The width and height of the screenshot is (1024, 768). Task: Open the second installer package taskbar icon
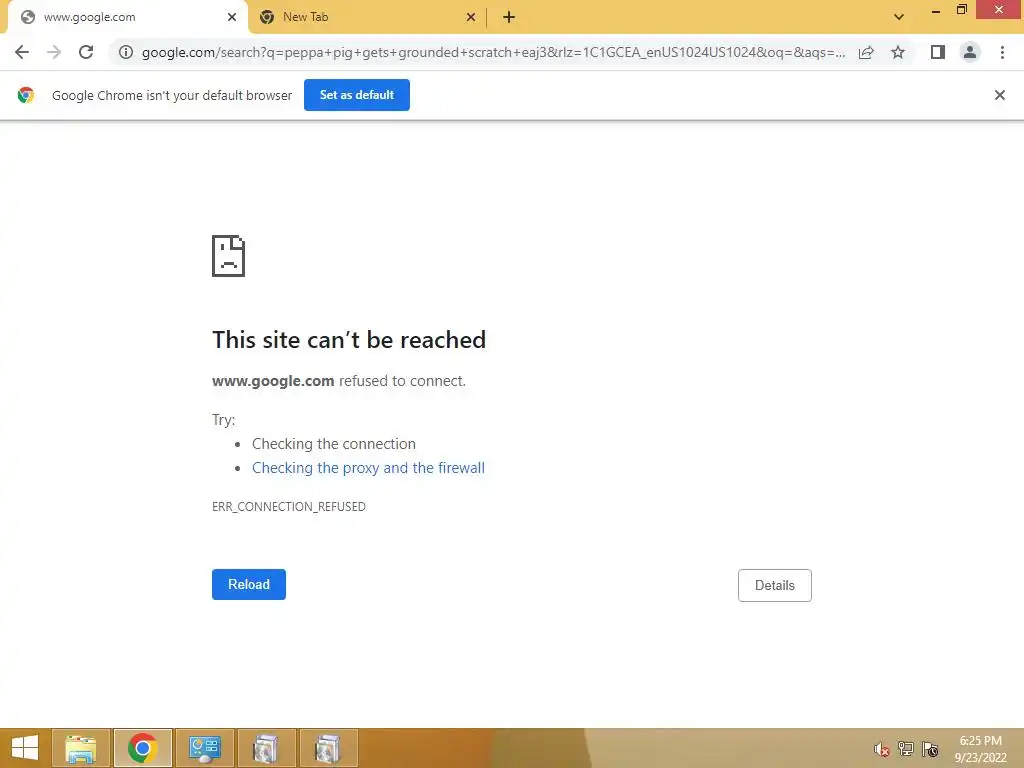pyautogui.click(x=328, y=748)
